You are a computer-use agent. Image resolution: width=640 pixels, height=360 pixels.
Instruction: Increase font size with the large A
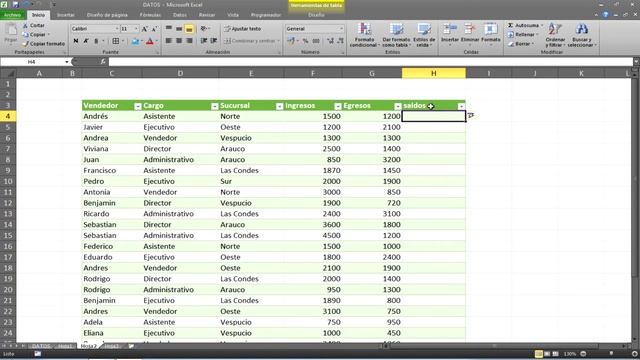pyautogui.click(x=144, y=29)
